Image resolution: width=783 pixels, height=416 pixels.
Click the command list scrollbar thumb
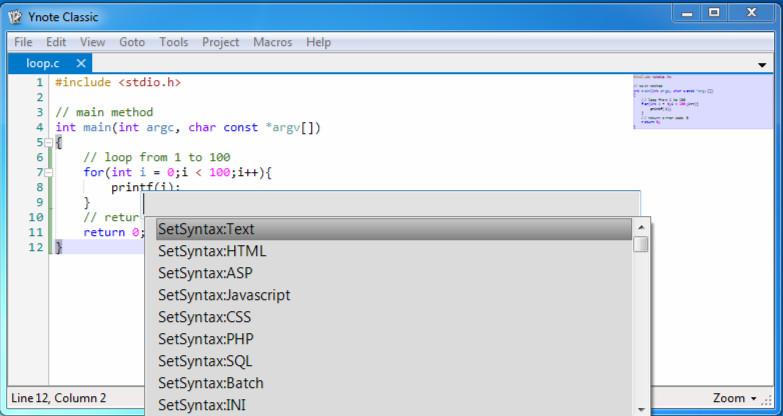641,245
